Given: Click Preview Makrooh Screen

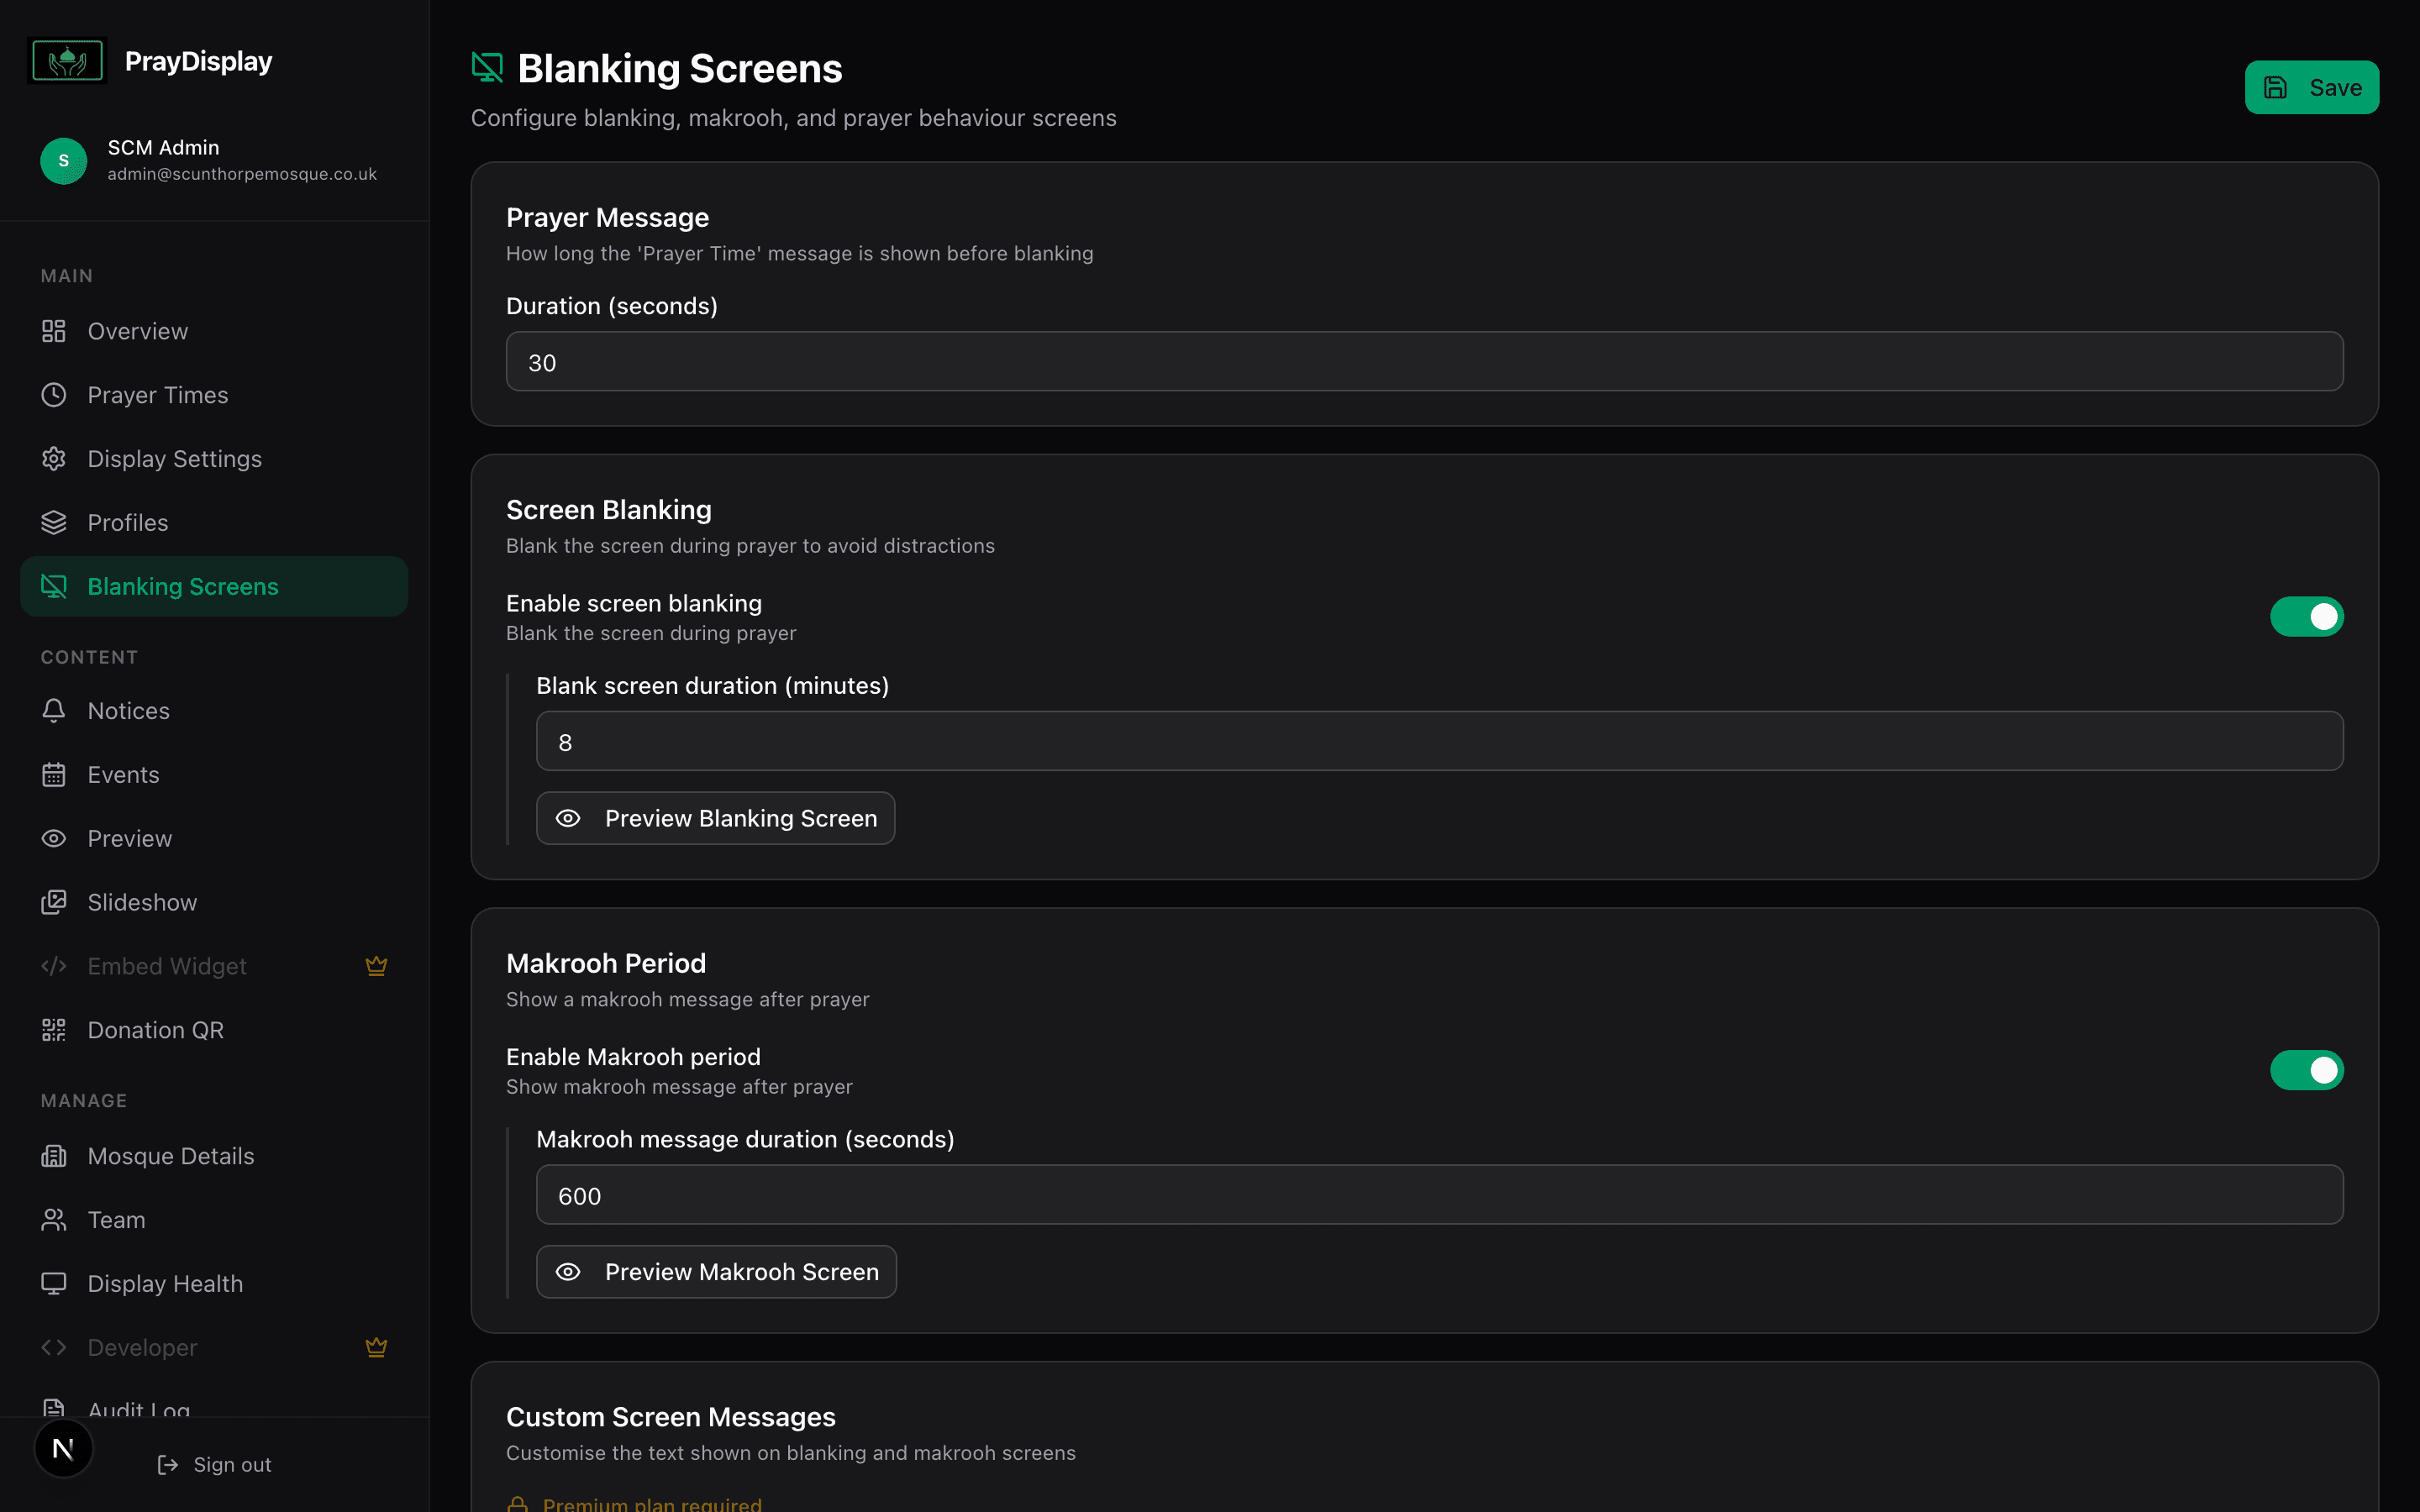Looking at the screenshot, I should [x=716, y=1271].
